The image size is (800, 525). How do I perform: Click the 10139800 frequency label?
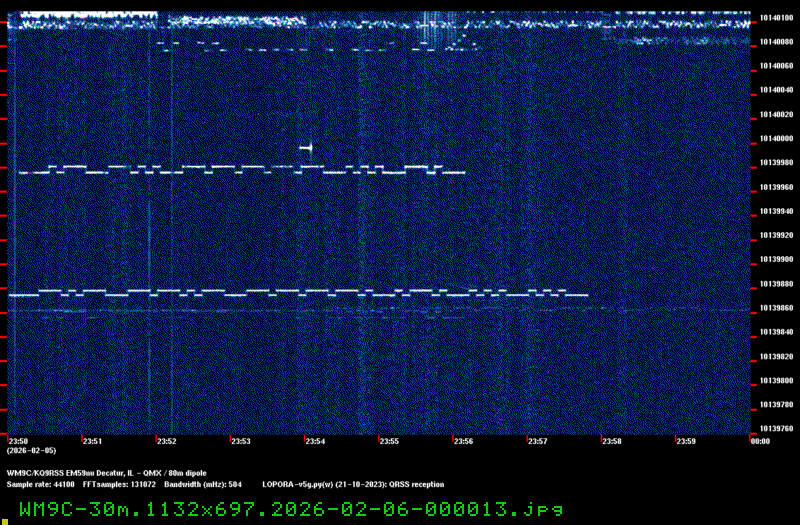point(776,381)
